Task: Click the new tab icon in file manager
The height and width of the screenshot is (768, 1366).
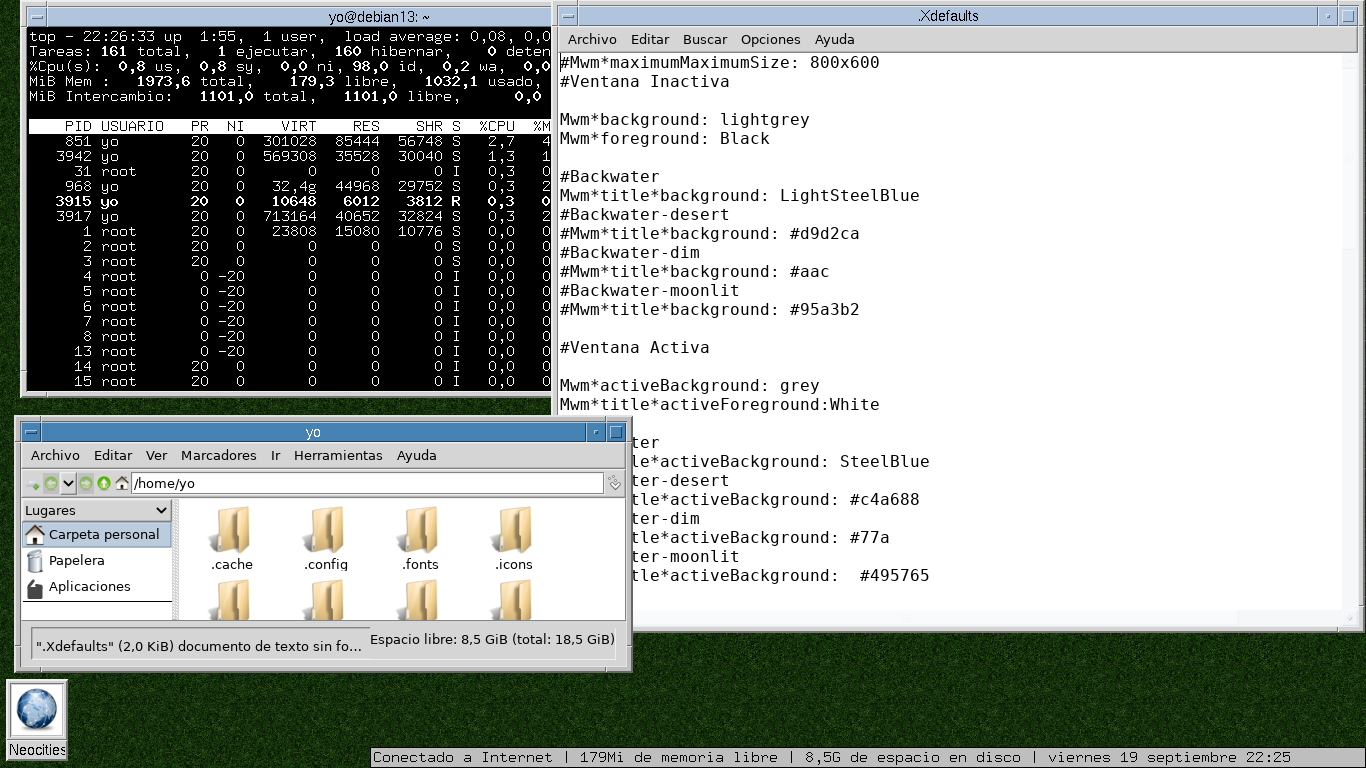Action: coord(33,484)
